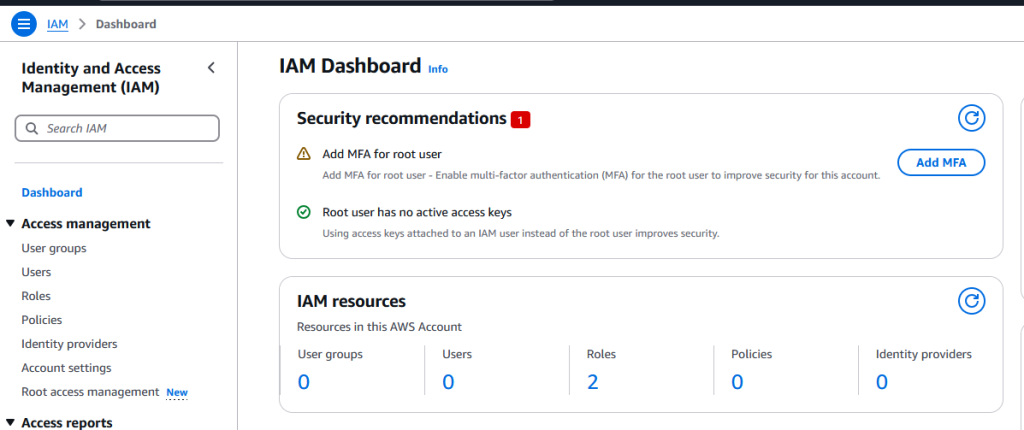The image size is (1024, 430).
Task: Click Root user has no active access keys
Action: (x=417, y=212)
